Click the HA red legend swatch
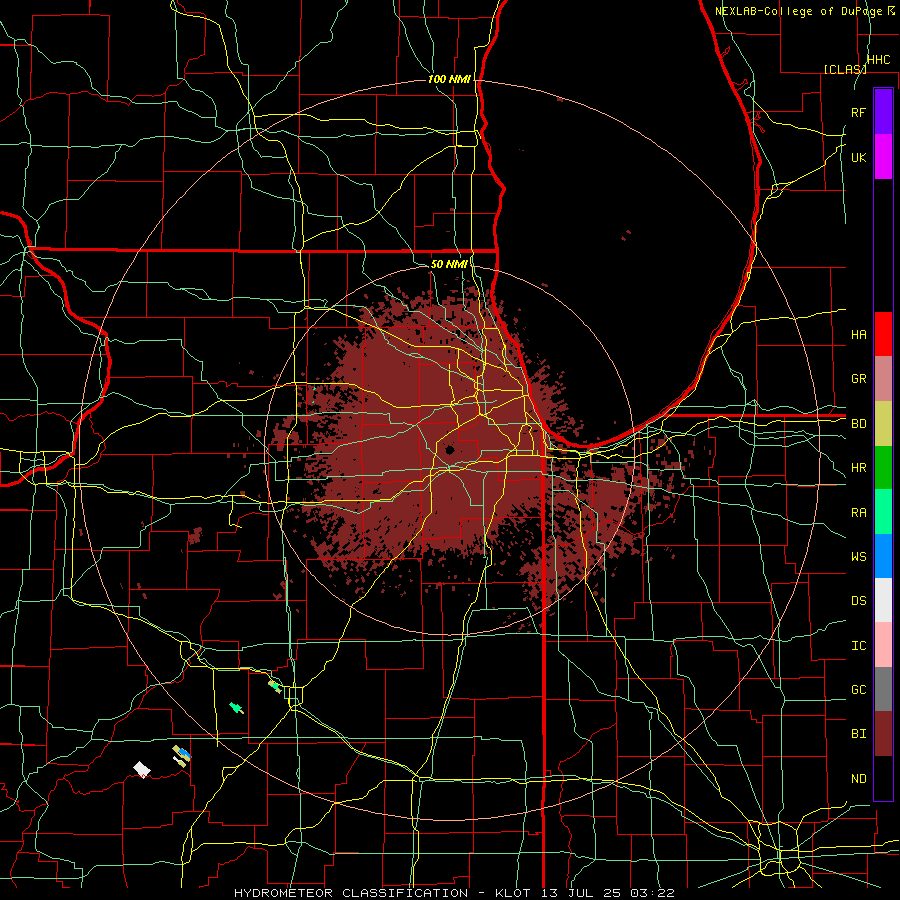900x900 pixels. (x=883, y=334)
